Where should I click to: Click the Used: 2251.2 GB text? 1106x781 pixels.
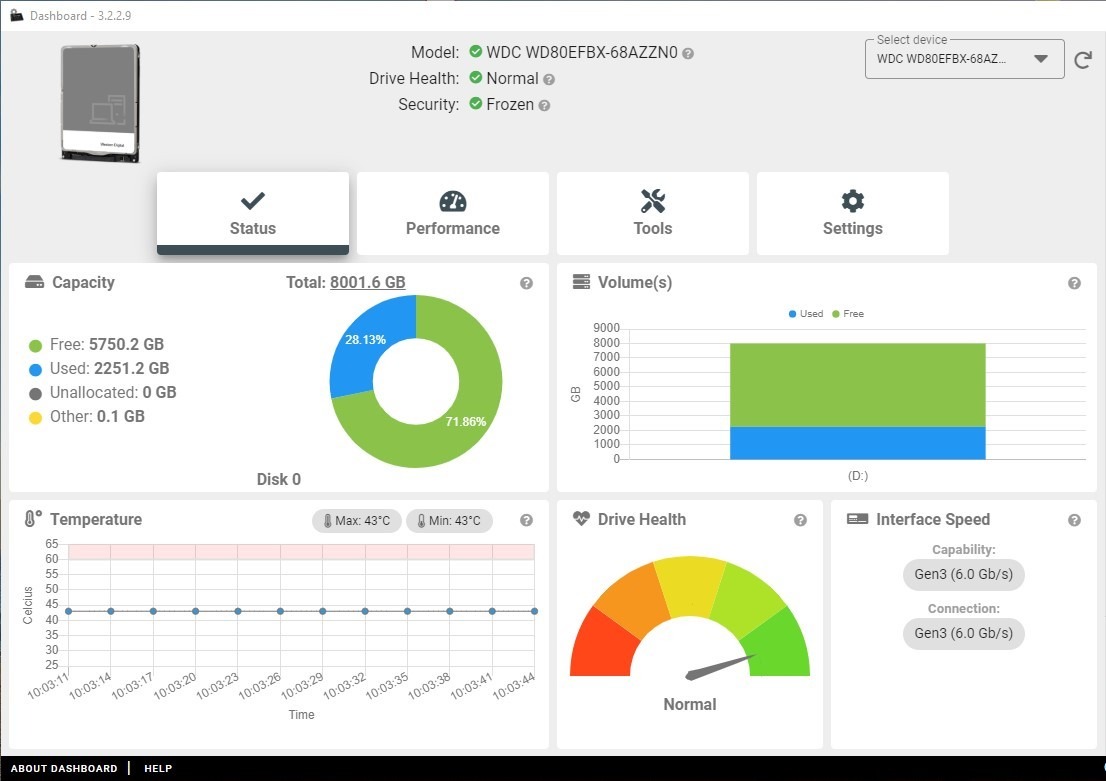click(109, 369)
